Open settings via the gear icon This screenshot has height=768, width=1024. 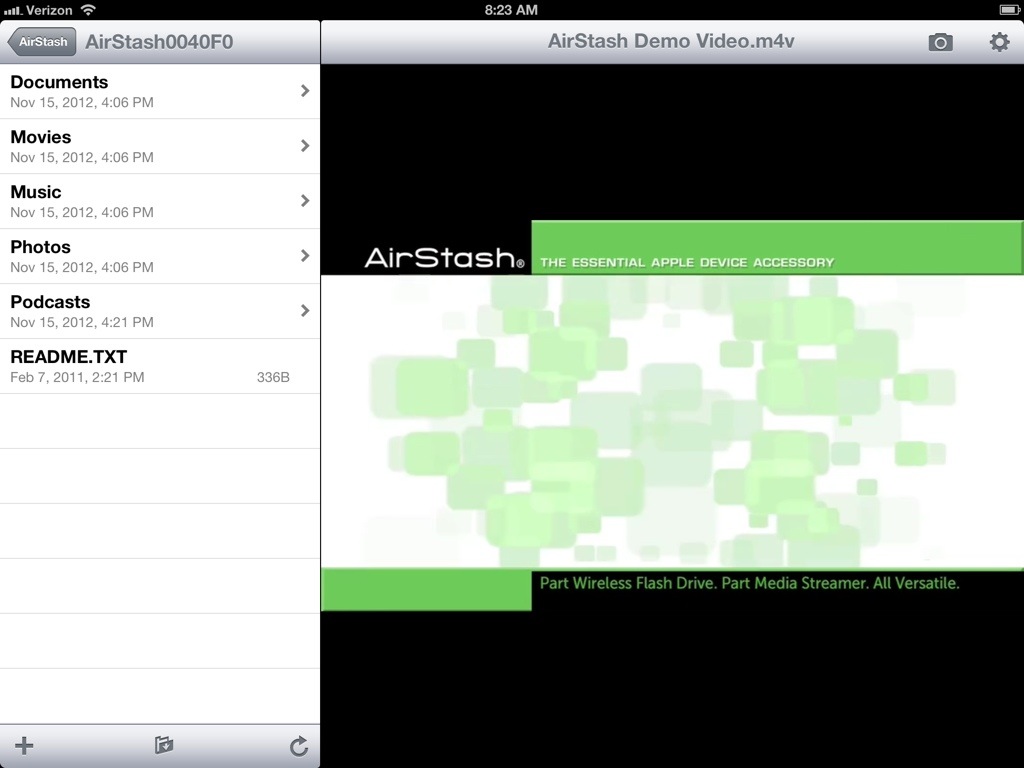pyautogui.click(x=999, y=42)
